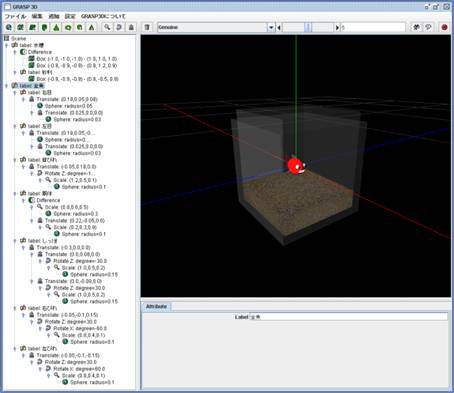Open the Genuine render mode dropdown

coord(271,27)
